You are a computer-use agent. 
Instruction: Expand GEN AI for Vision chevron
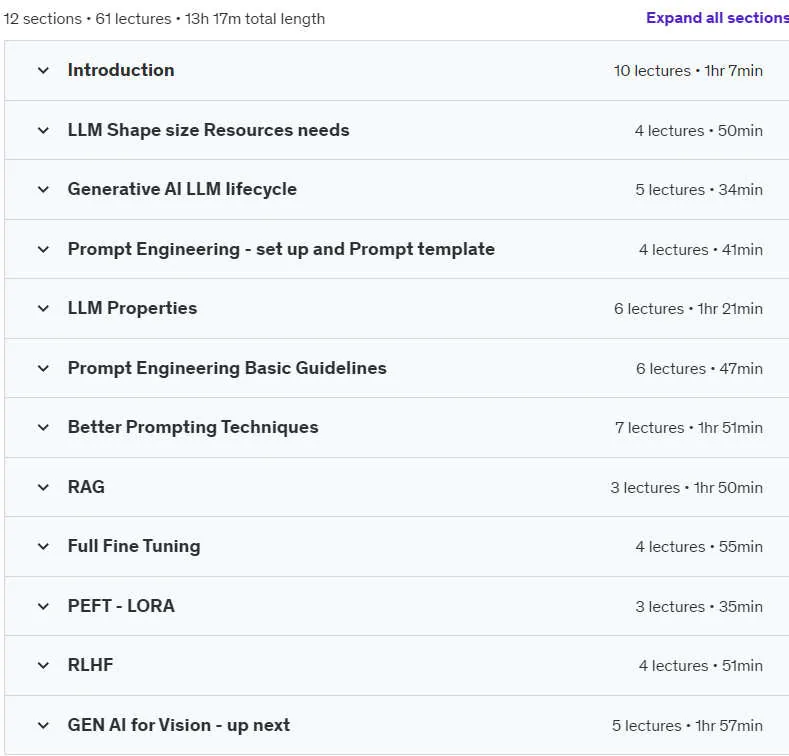(x=43, y=725)
